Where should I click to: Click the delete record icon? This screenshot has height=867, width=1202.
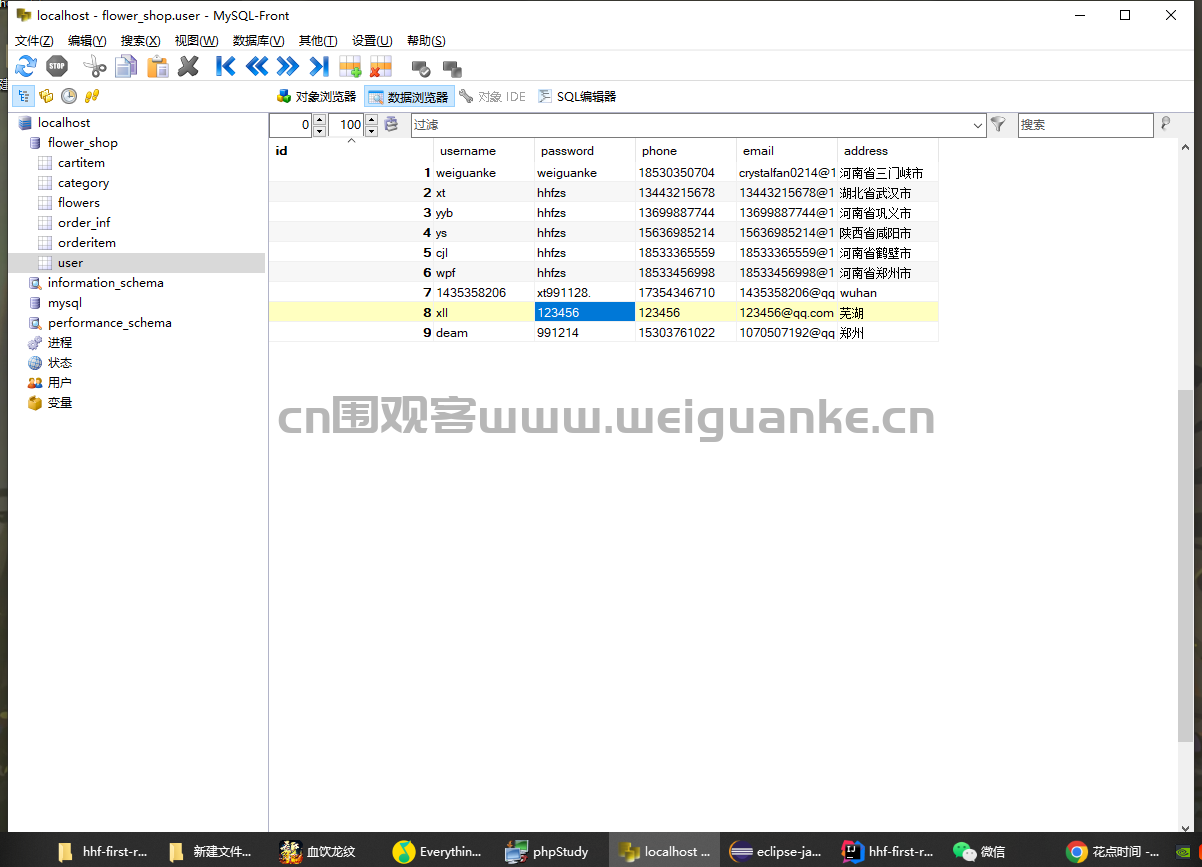[x=380, y=67]
